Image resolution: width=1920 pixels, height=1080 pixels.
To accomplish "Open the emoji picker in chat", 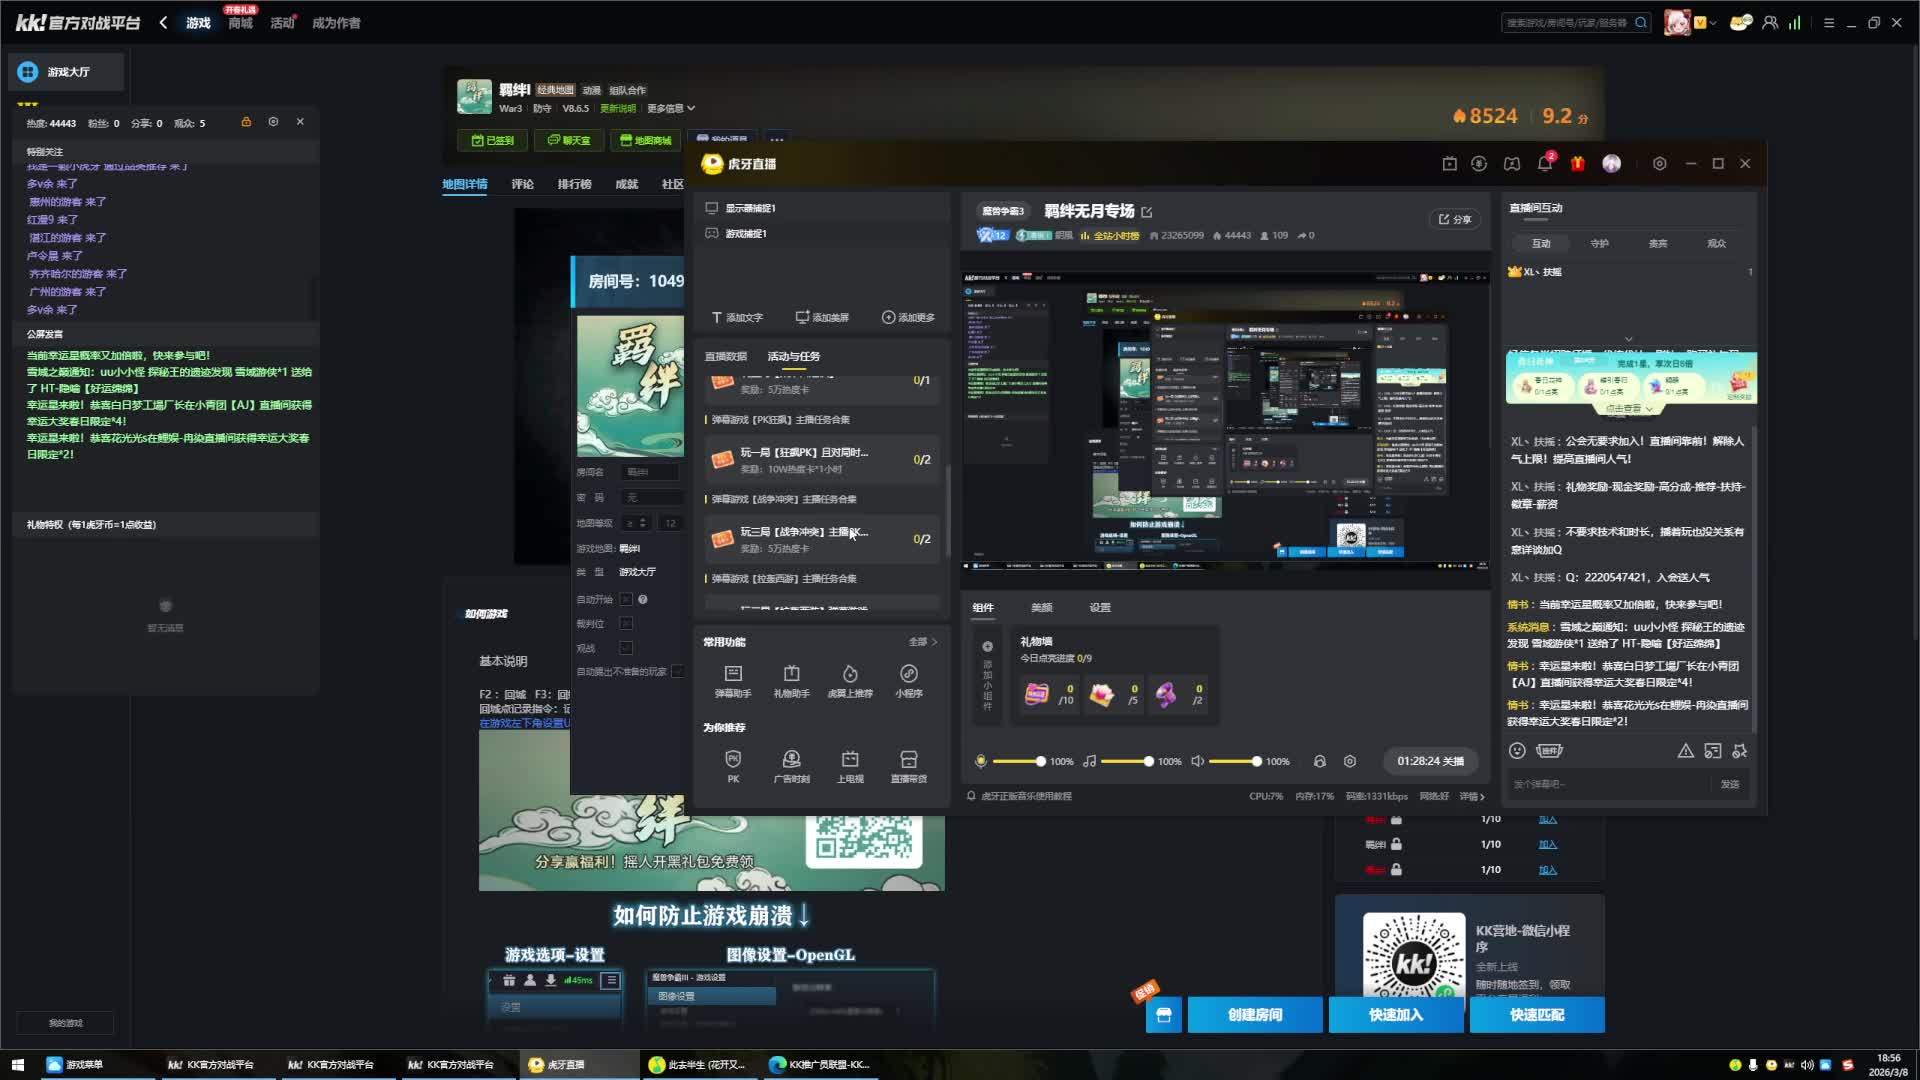I will [x=1517, y=751].
